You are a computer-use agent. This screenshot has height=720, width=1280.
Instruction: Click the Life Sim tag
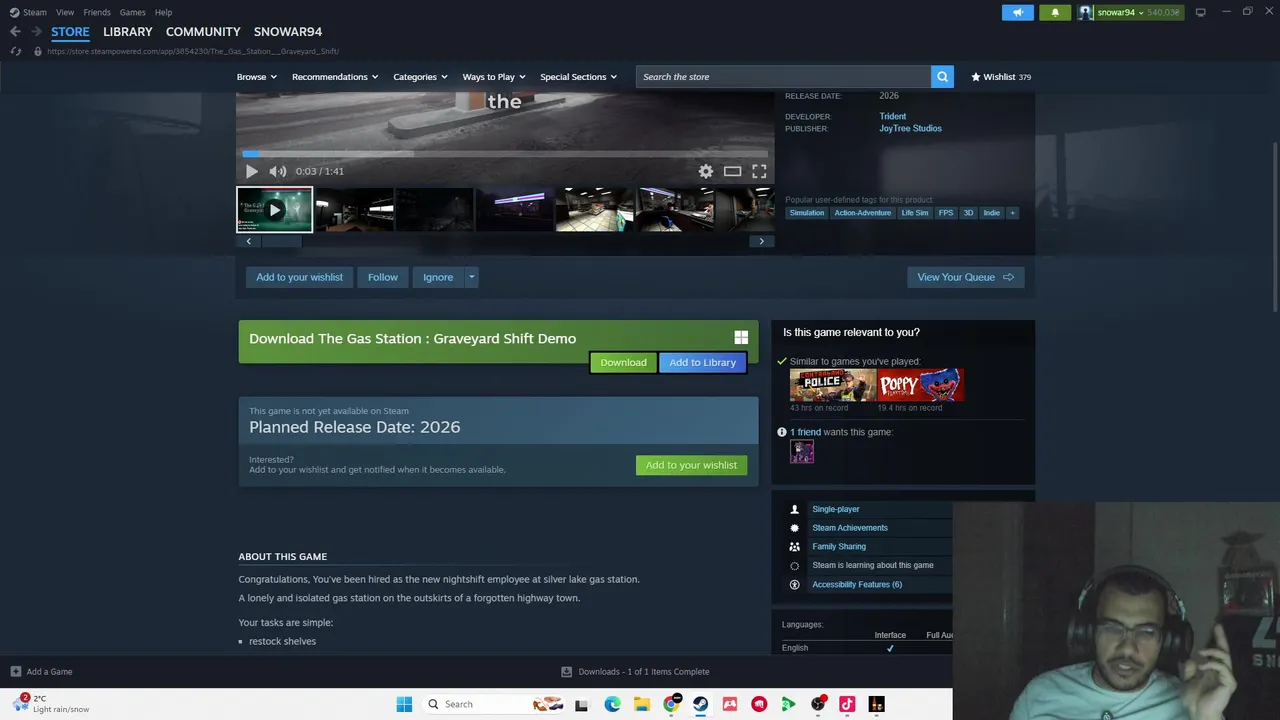click(x=915, y=213)
